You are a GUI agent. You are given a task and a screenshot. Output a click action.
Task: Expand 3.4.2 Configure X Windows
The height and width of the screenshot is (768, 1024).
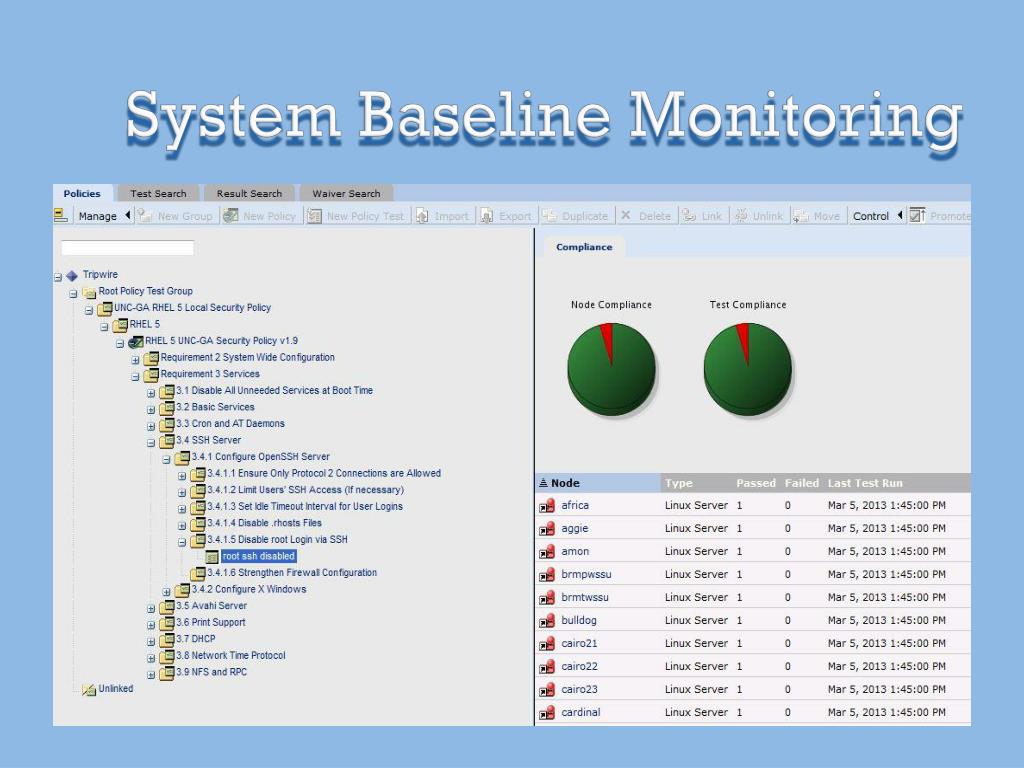(167, 592)
